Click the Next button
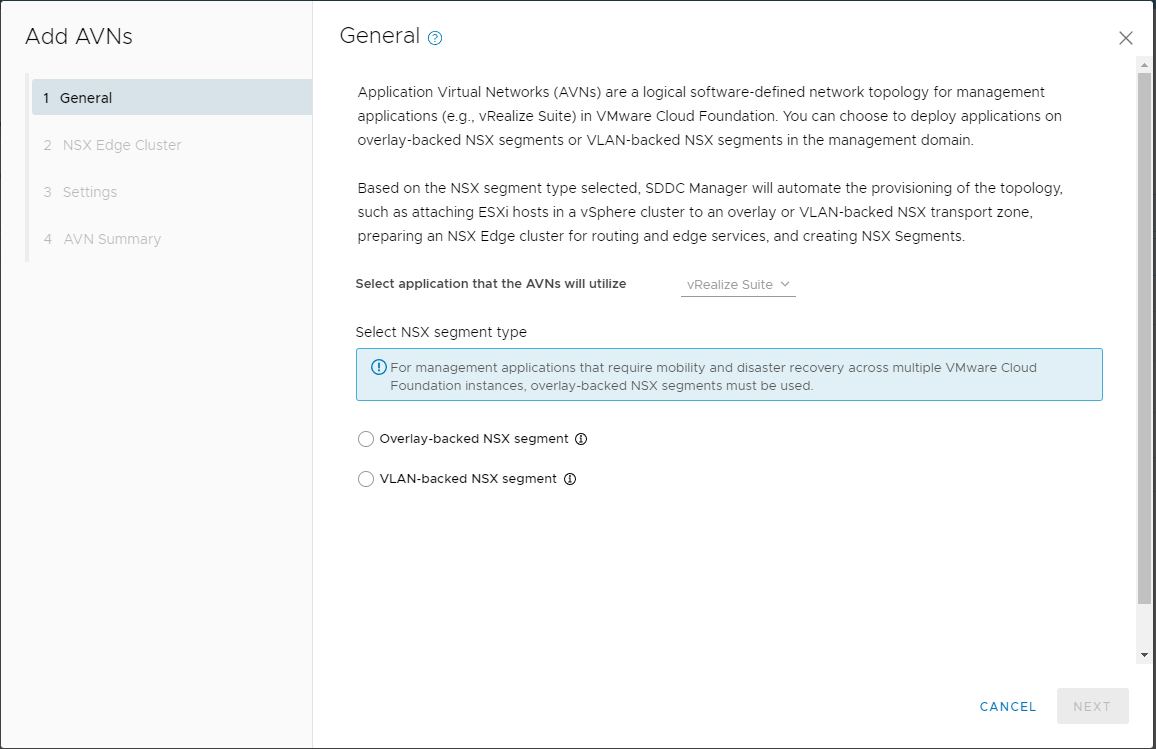The width and height of the screenshot is (1156, 749). [1092, 707]
